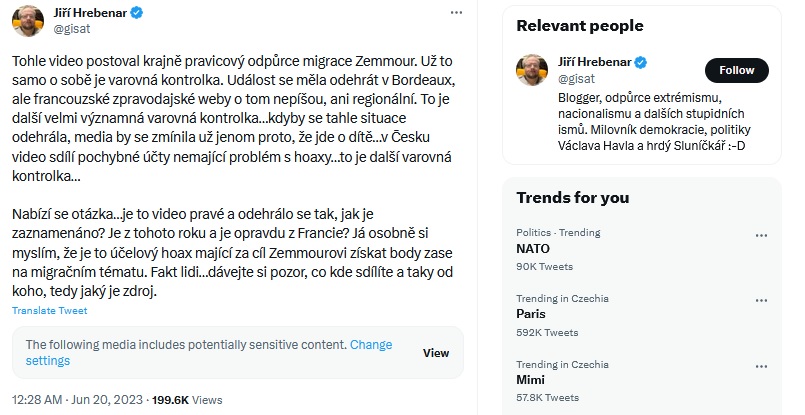The image size is (805, 415).
Task: Open avatar in Relevant people panel
Action: (x=532, y=70)
